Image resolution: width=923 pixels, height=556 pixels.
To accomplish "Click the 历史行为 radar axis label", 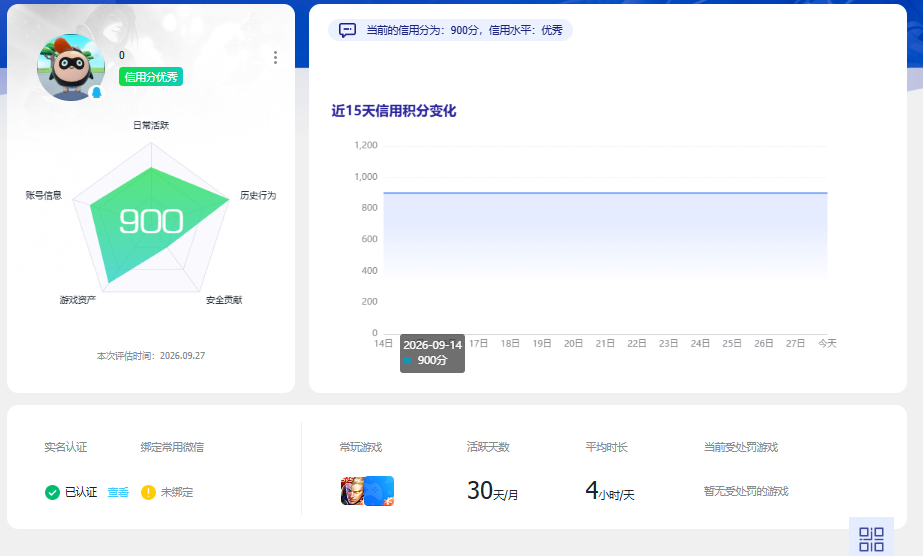I will tap(258, 195).
